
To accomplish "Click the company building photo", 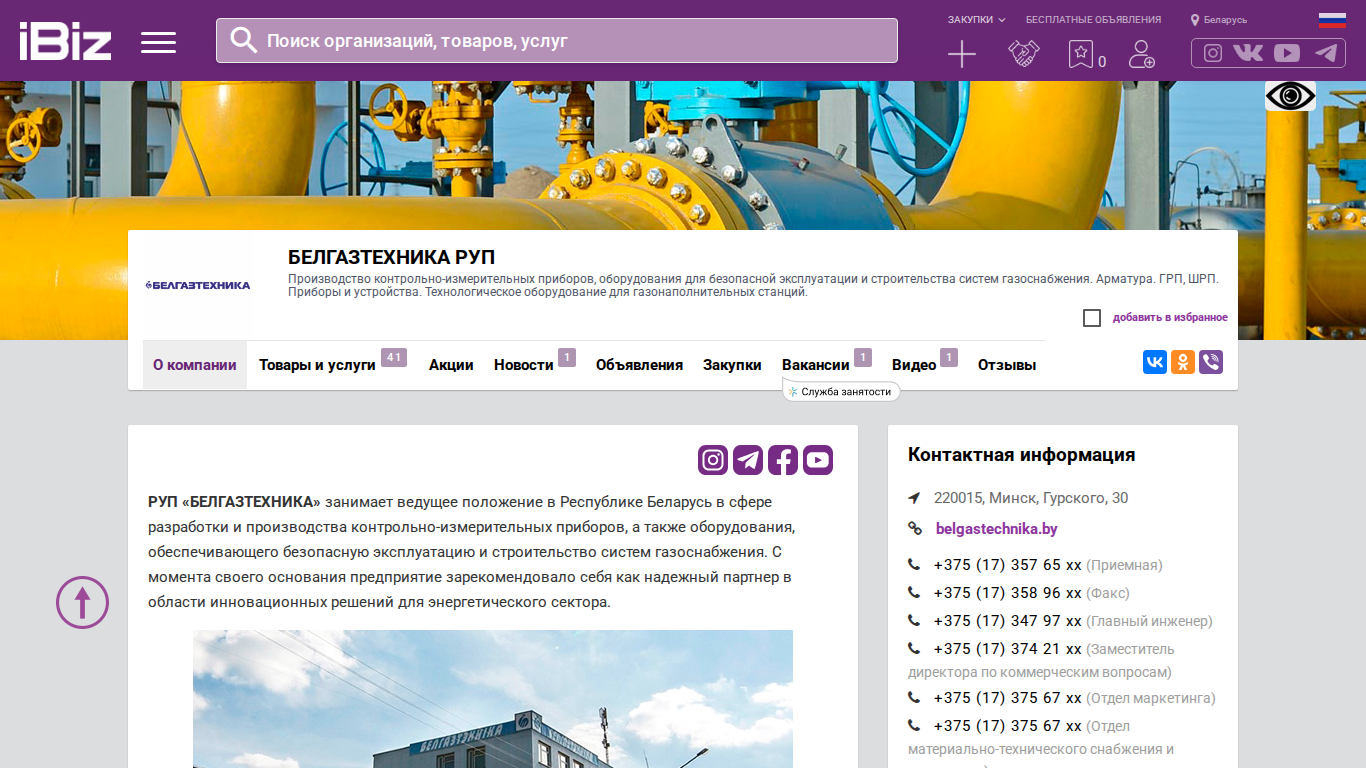I will tap(493, 699).
